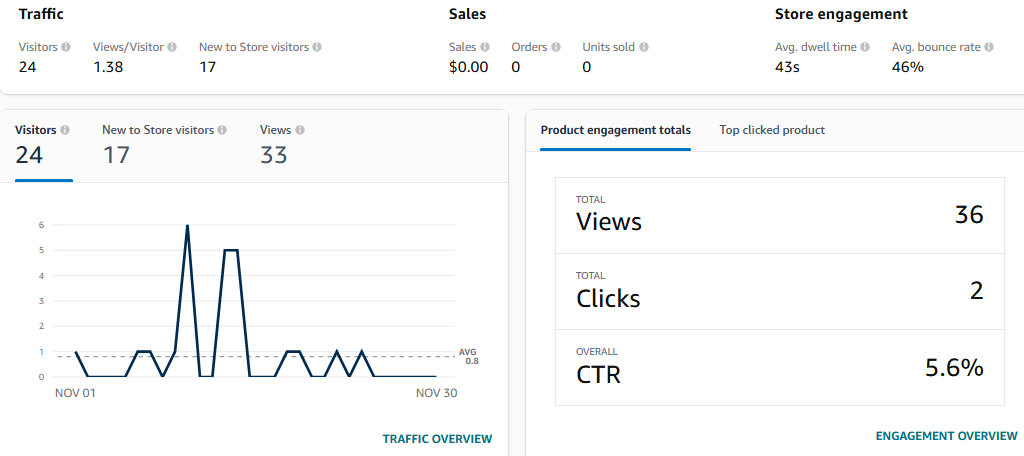Image resolution: width=1024 pixels, height=456 pixels.
Task: Click info icon next to Sales
Action: [x=484, y=47]
